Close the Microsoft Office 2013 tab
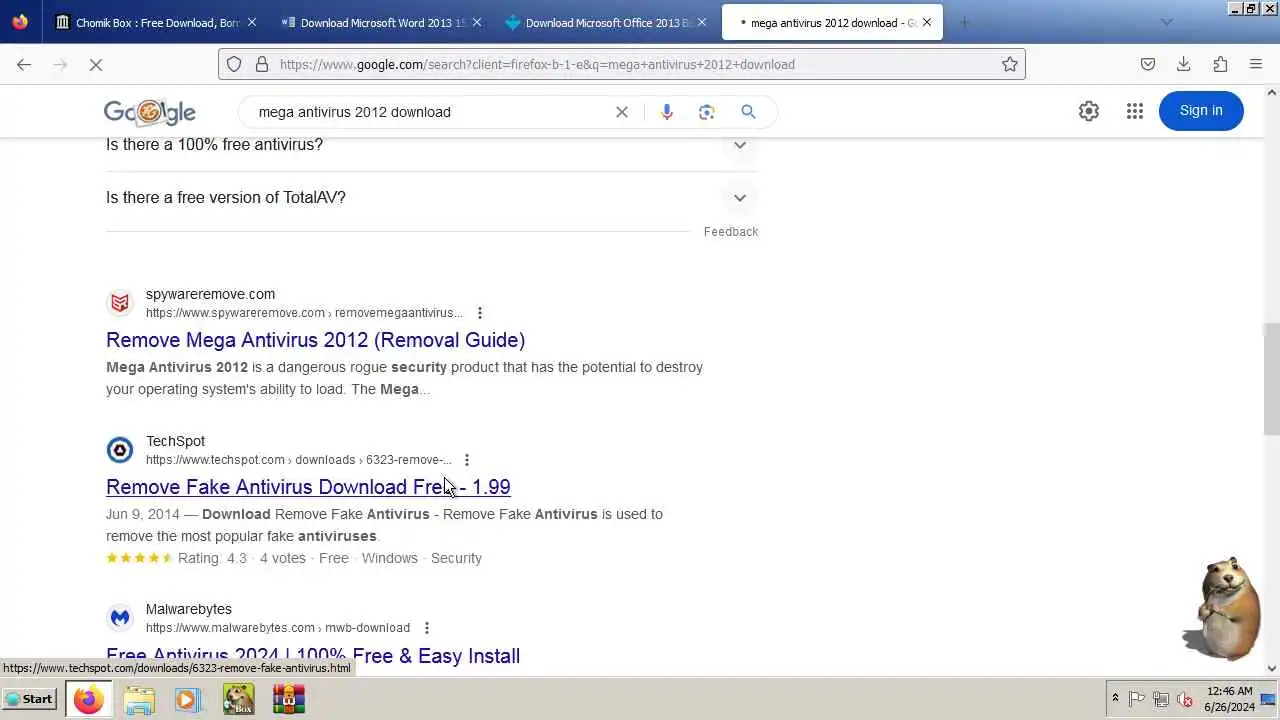Image resolution: width=1280 pixels, height=720 pixels. tap(701, 22)
